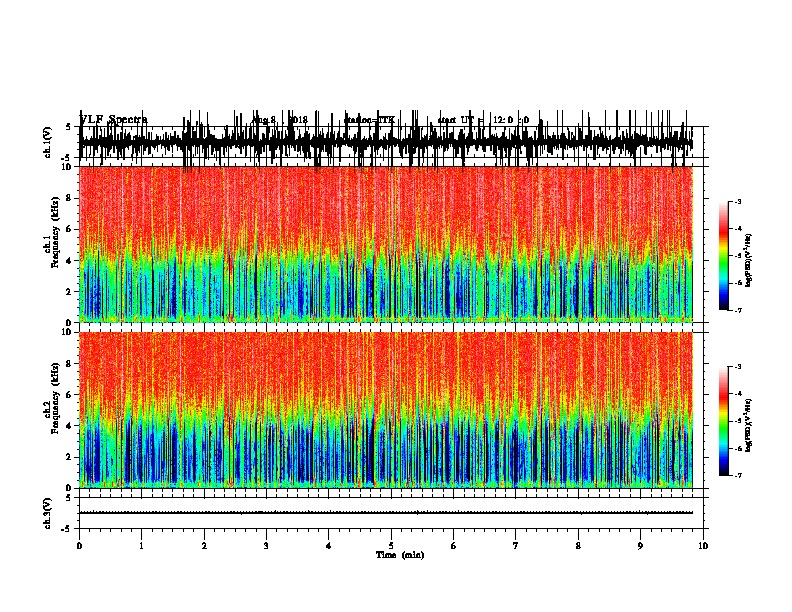Click the "5" tick on ch.3(V) axis
This screenshot has width=792, height=612.
click(68, 498)
